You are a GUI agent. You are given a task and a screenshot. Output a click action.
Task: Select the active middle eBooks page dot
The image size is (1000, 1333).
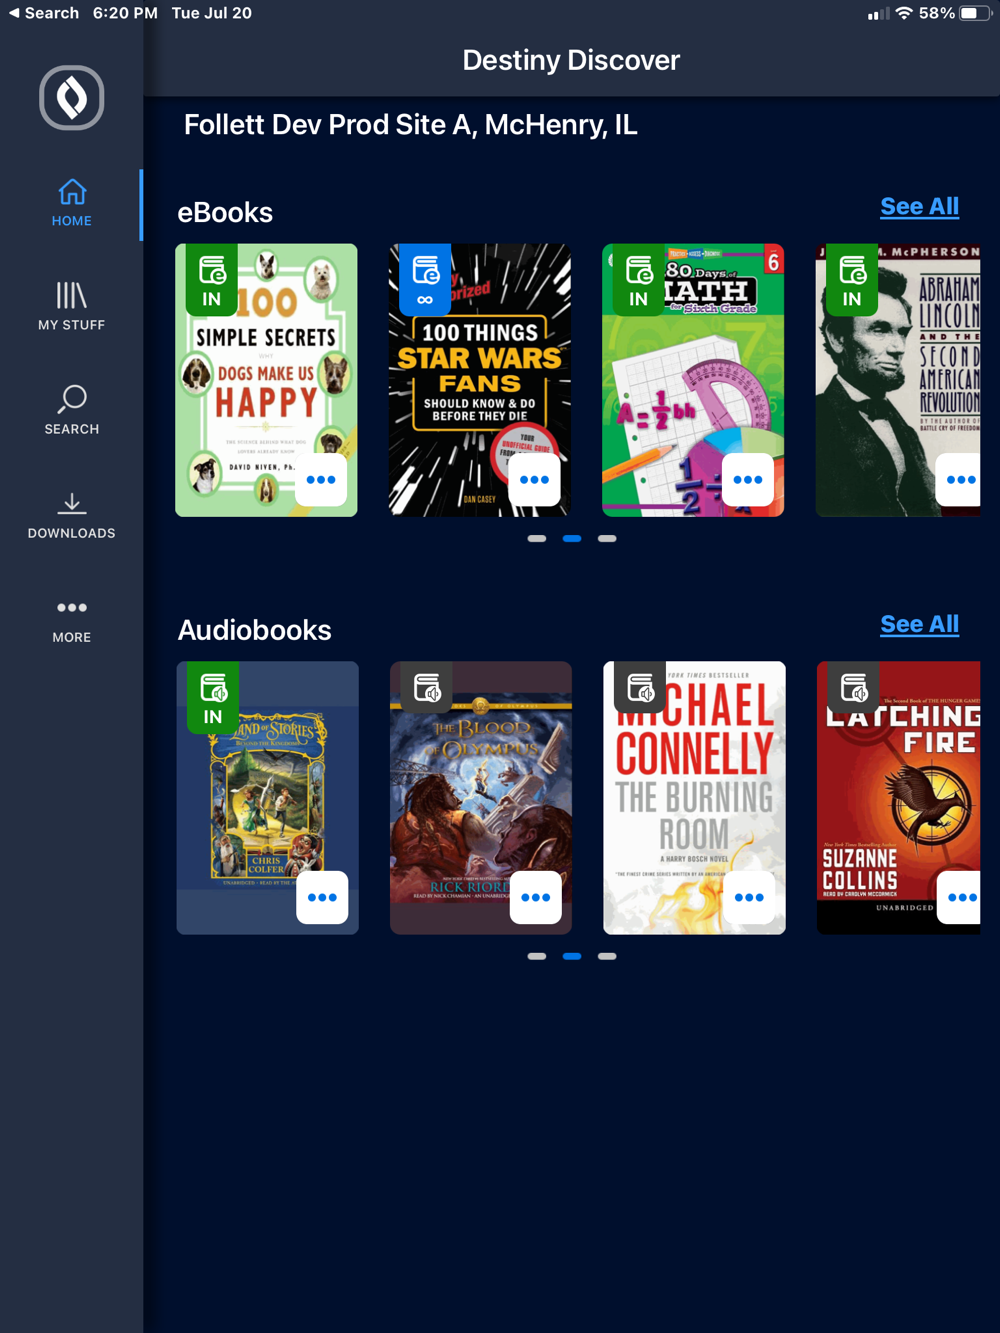click(572, 539)
